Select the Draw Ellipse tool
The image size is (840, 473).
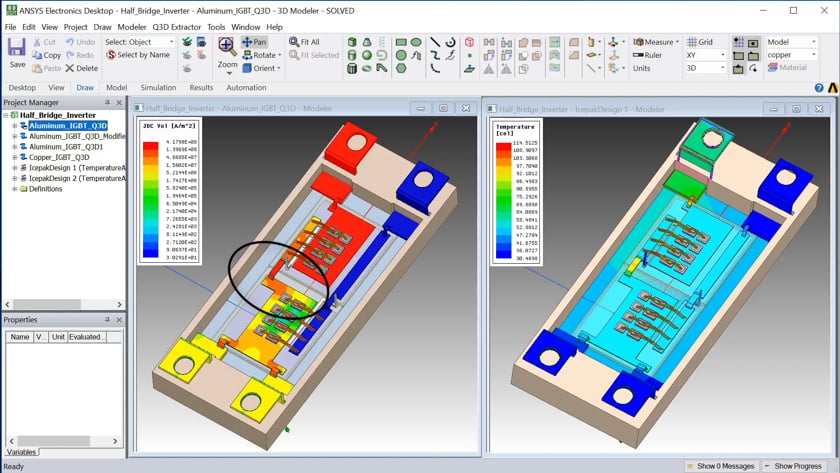pos(416,42)
